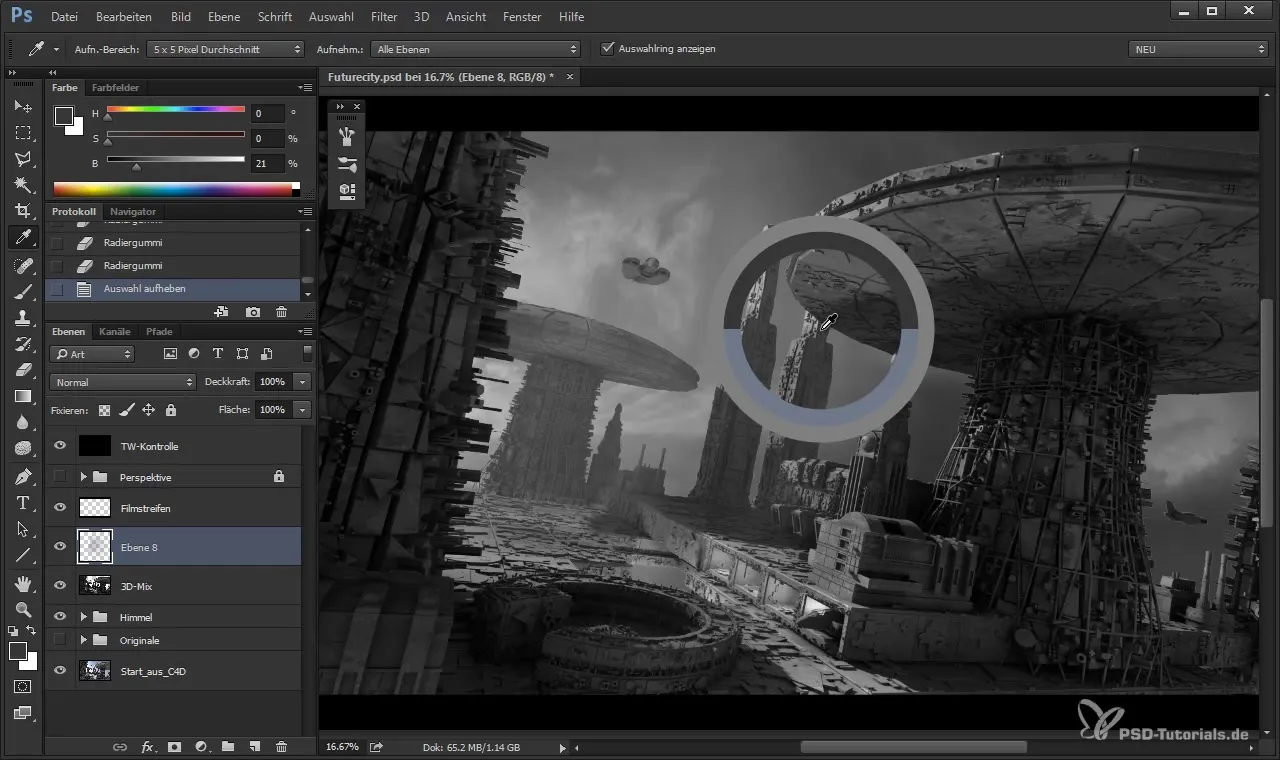Image resolution: width=1280 pixels, height=760 pixels.
Task: Select the Magic Wand tool
Action: [x=23, y=184]
